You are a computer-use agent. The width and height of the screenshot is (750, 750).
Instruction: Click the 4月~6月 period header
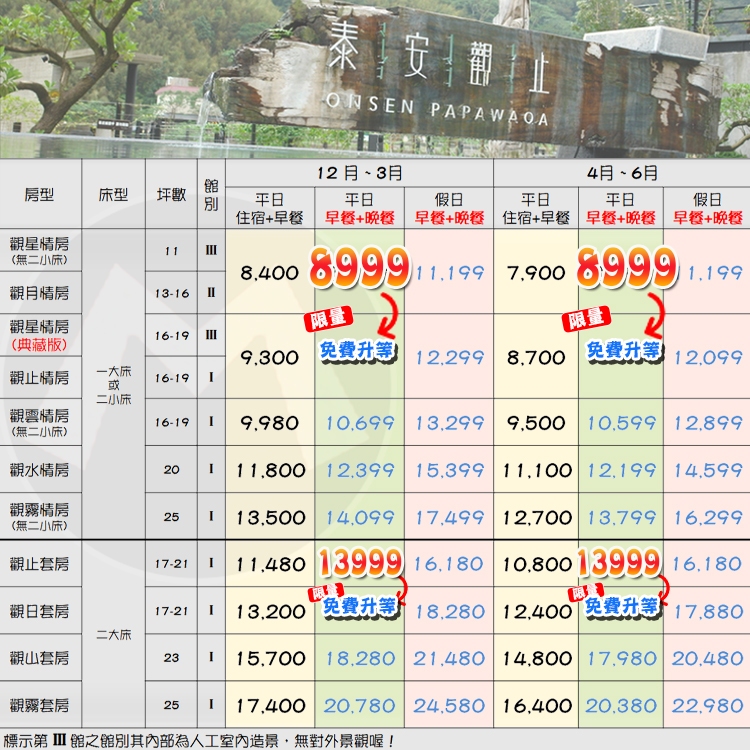click(x=622, y=173)
